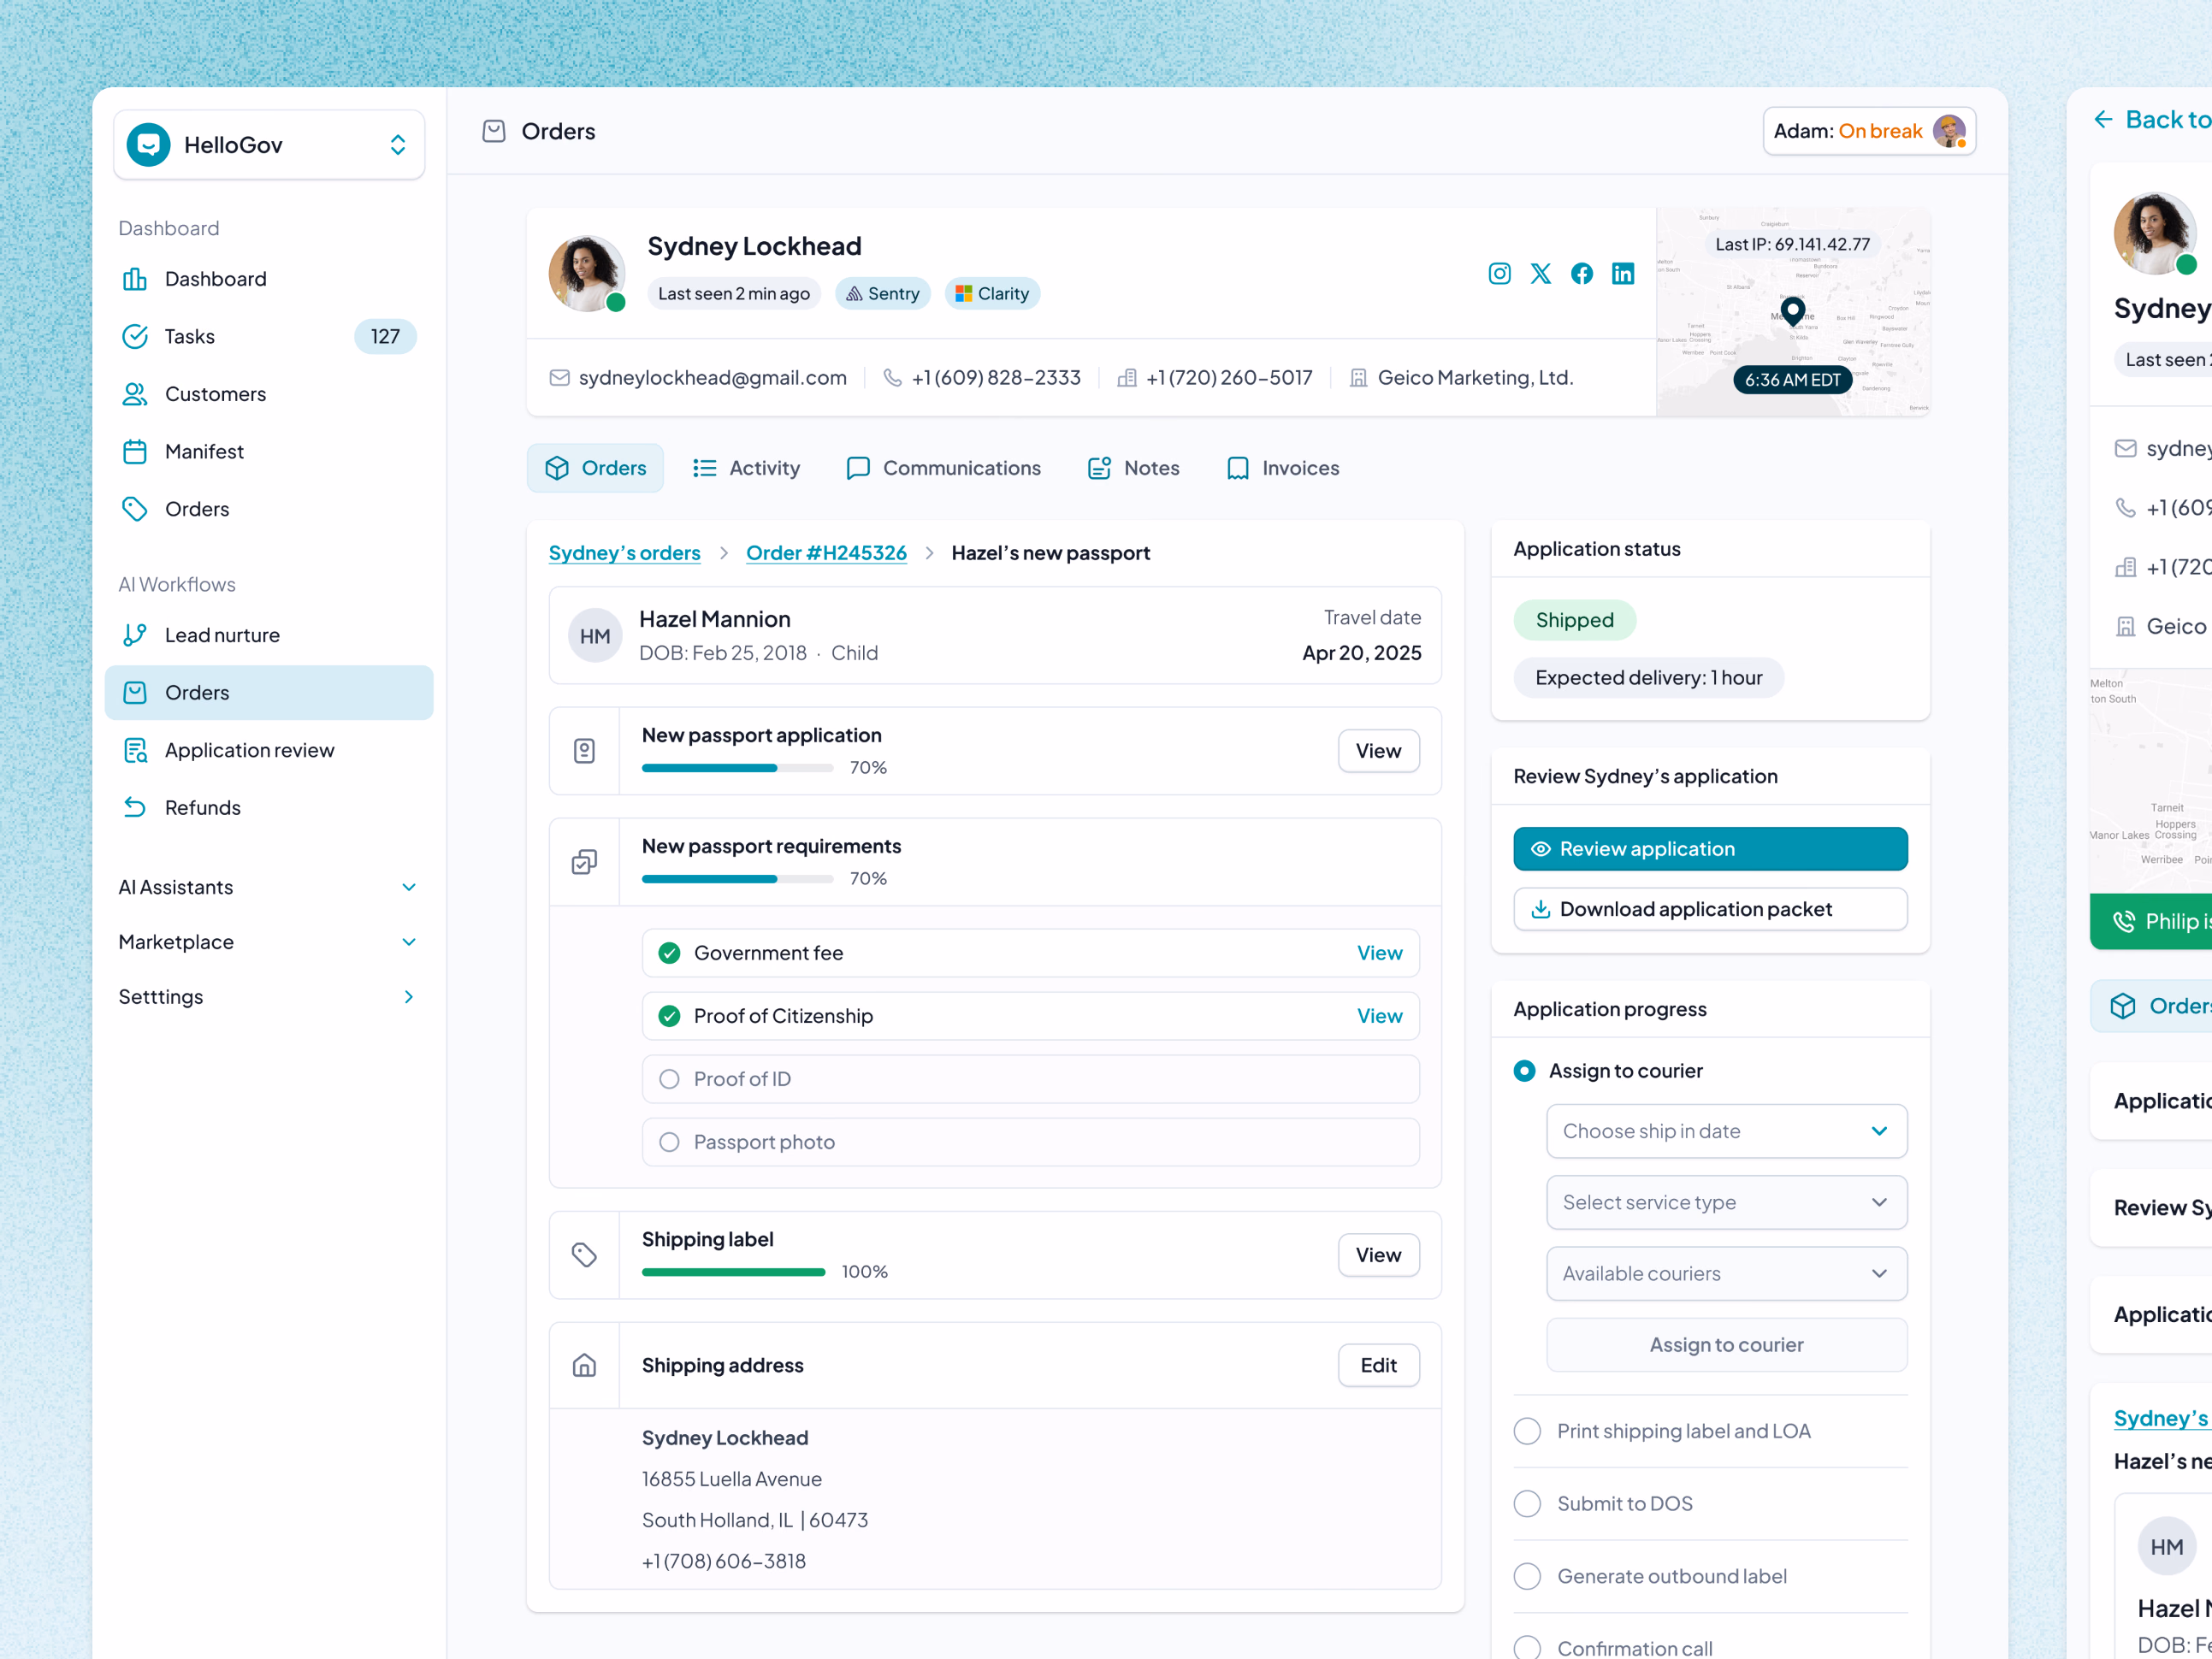This screenshot has width=2212, height=1659.
Task: Open Sydney's Instagram profile icon
Action: pyautogui.click(x=1499, y=274)
